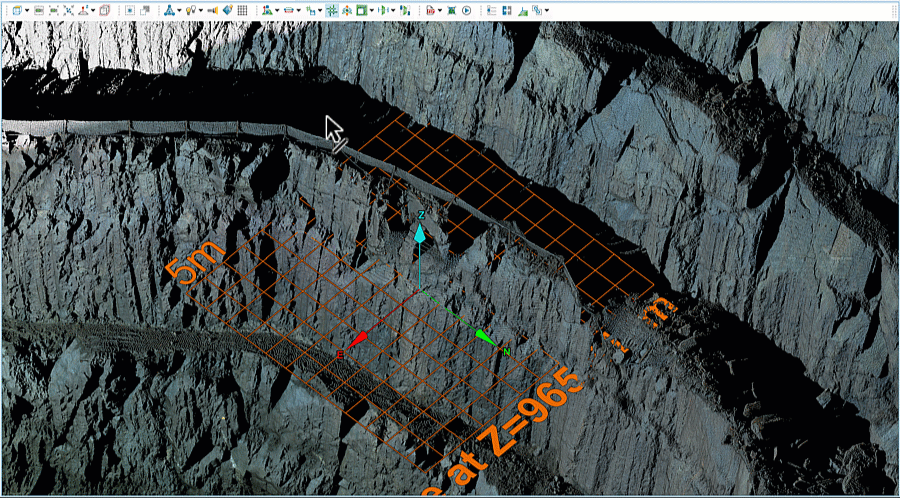Click the green-framed window layout icon

360,10
